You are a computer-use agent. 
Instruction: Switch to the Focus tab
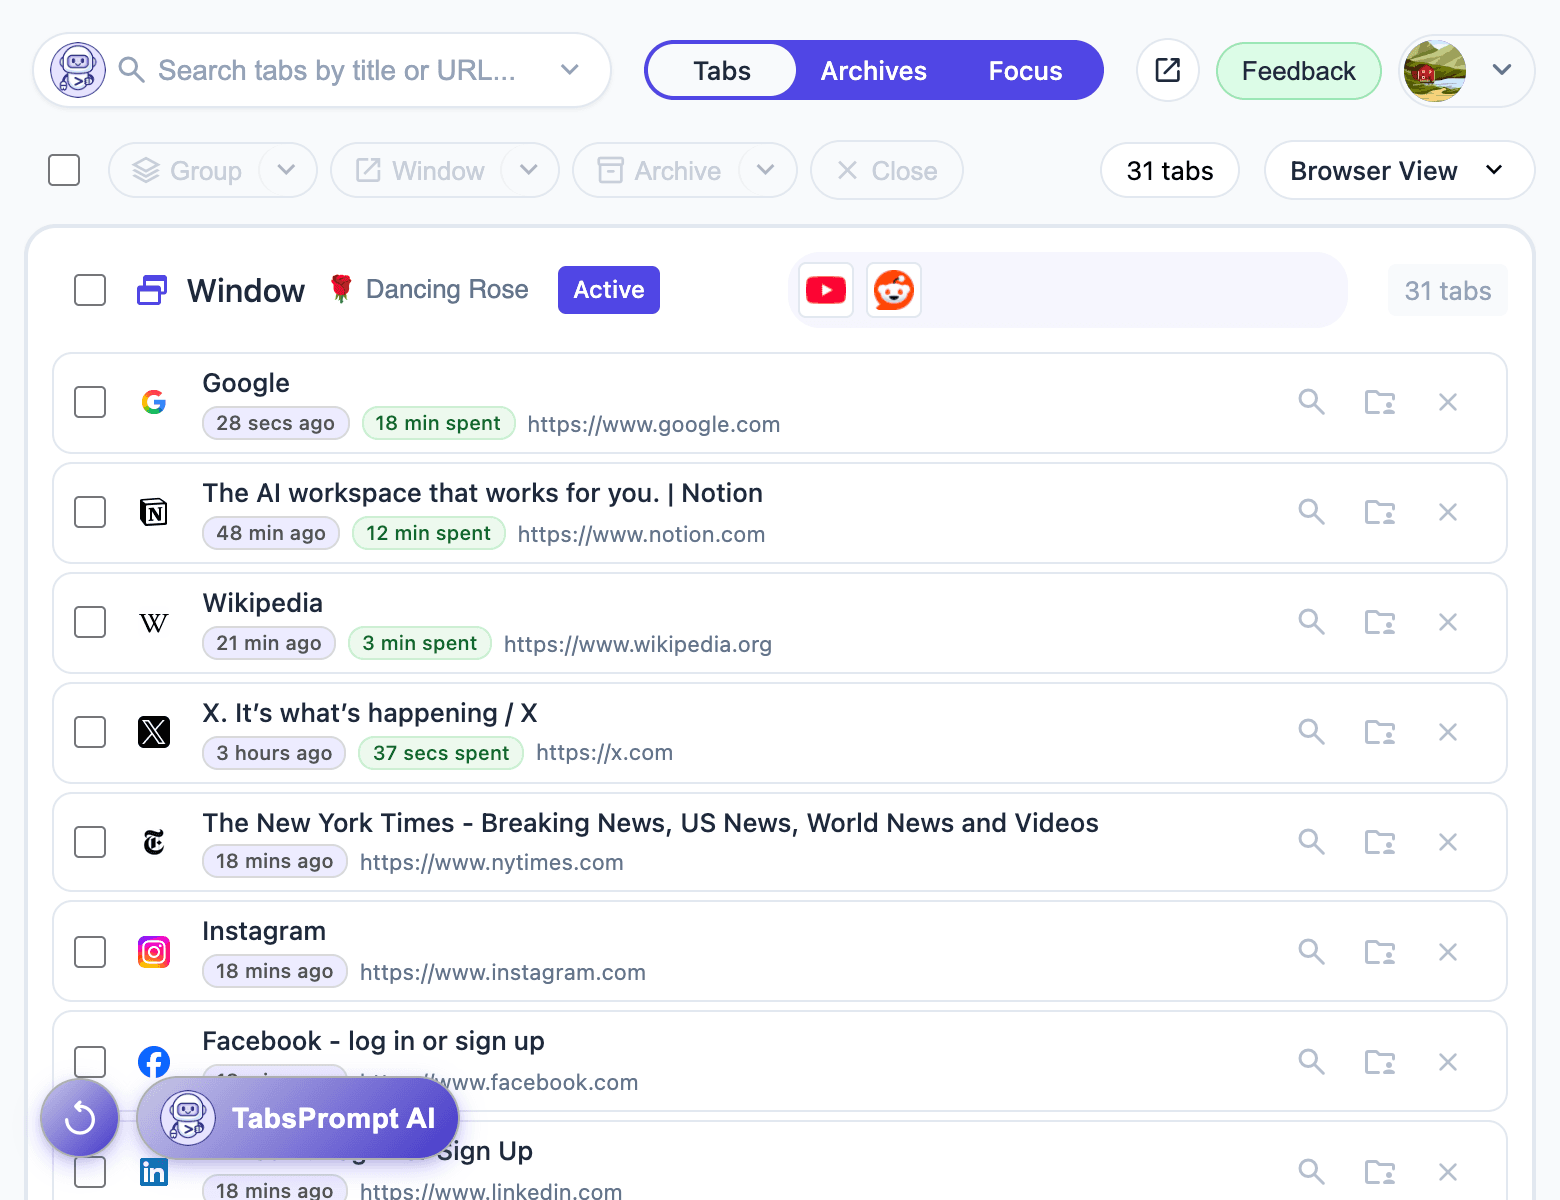(1025, 70)
